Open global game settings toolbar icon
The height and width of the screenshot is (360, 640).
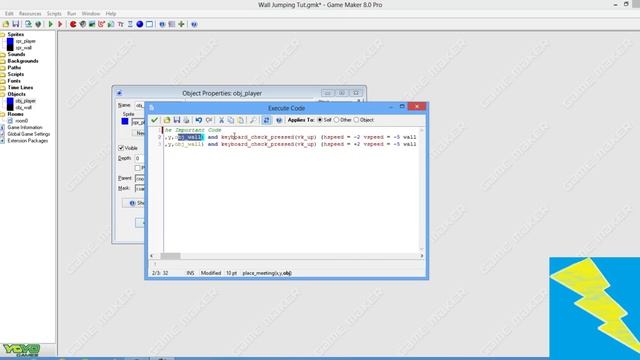tap(172, 24)
